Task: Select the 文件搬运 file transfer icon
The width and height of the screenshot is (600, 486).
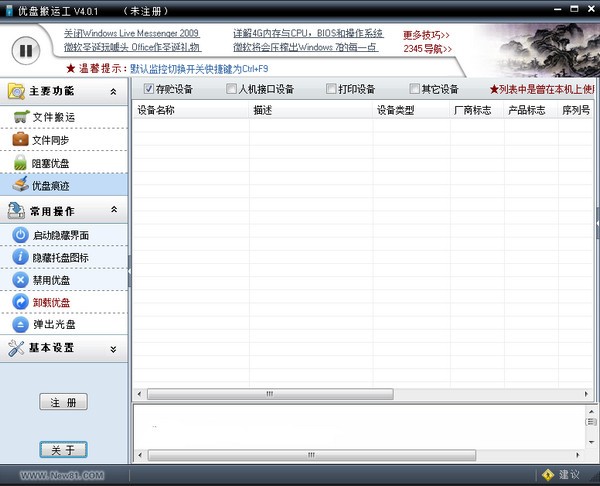Action: coord(21,117)
